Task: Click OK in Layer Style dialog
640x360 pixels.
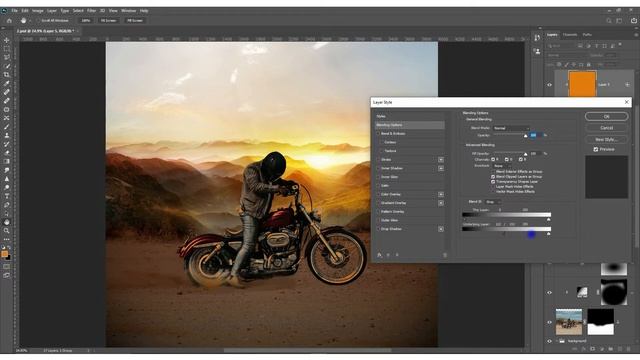Action: coord(607,116)
